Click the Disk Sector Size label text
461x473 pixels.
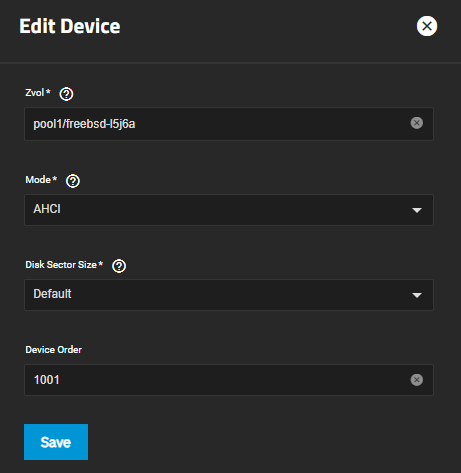[x=61, y=265]
